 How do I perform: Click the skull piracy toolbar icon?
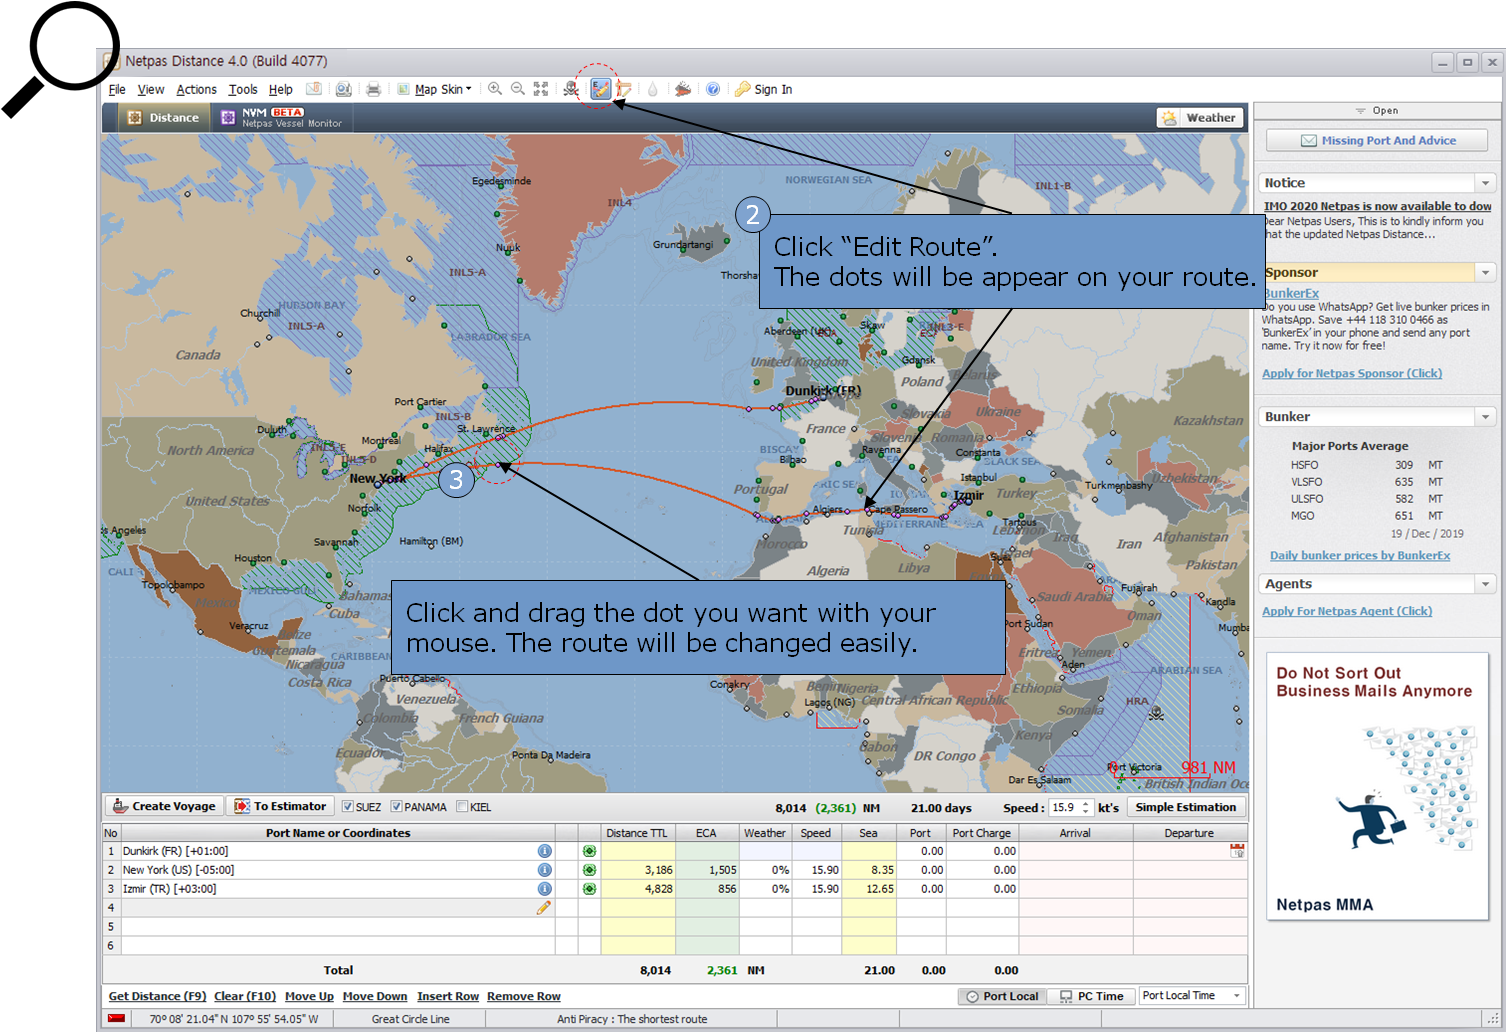(x=571, y=89)
